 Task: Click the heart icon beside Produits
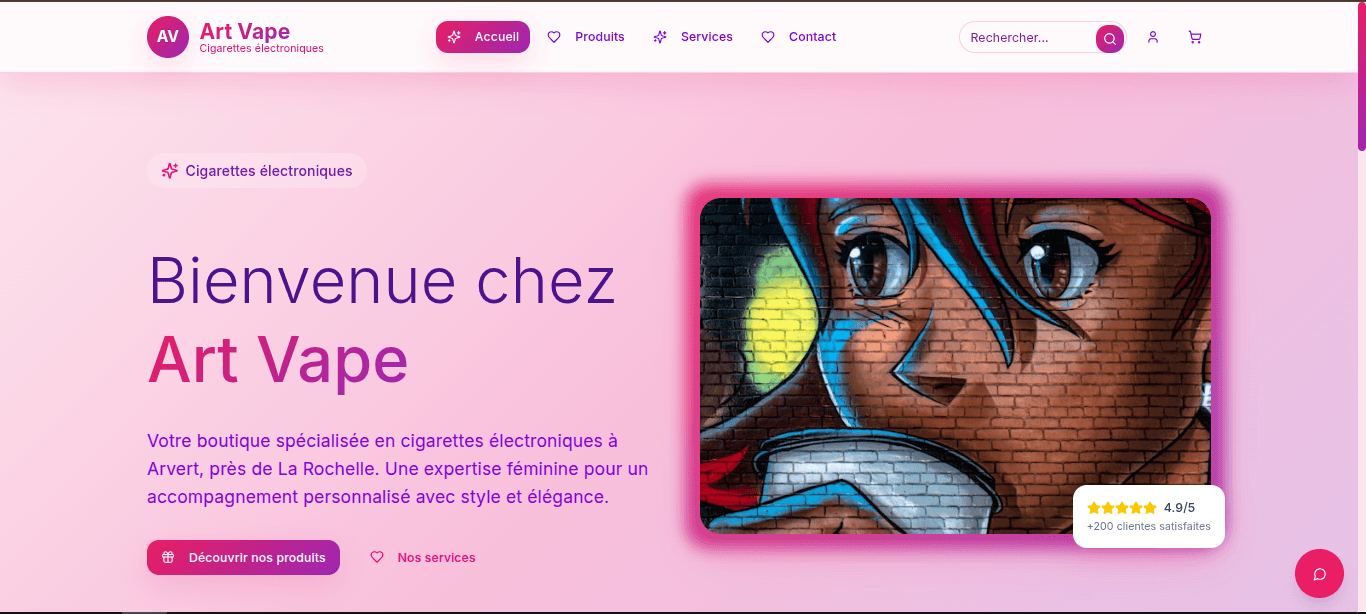pyautogui.click(x=554, y=37)
